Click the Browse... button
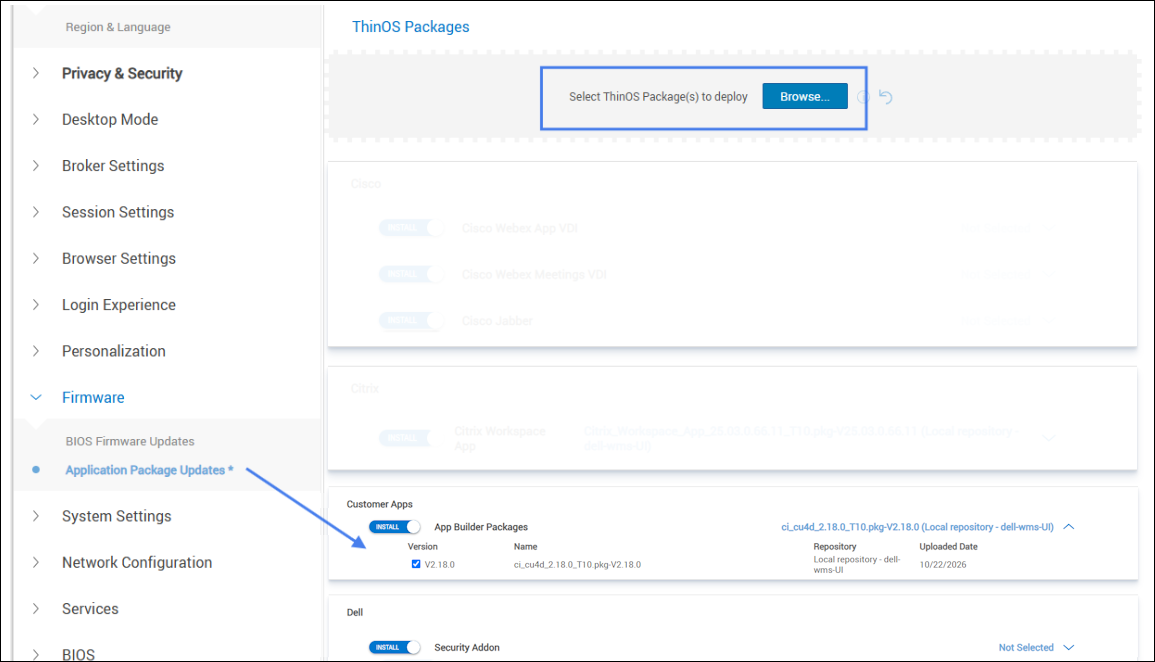Screen dimensions: 1155x662 coord(804,96)
